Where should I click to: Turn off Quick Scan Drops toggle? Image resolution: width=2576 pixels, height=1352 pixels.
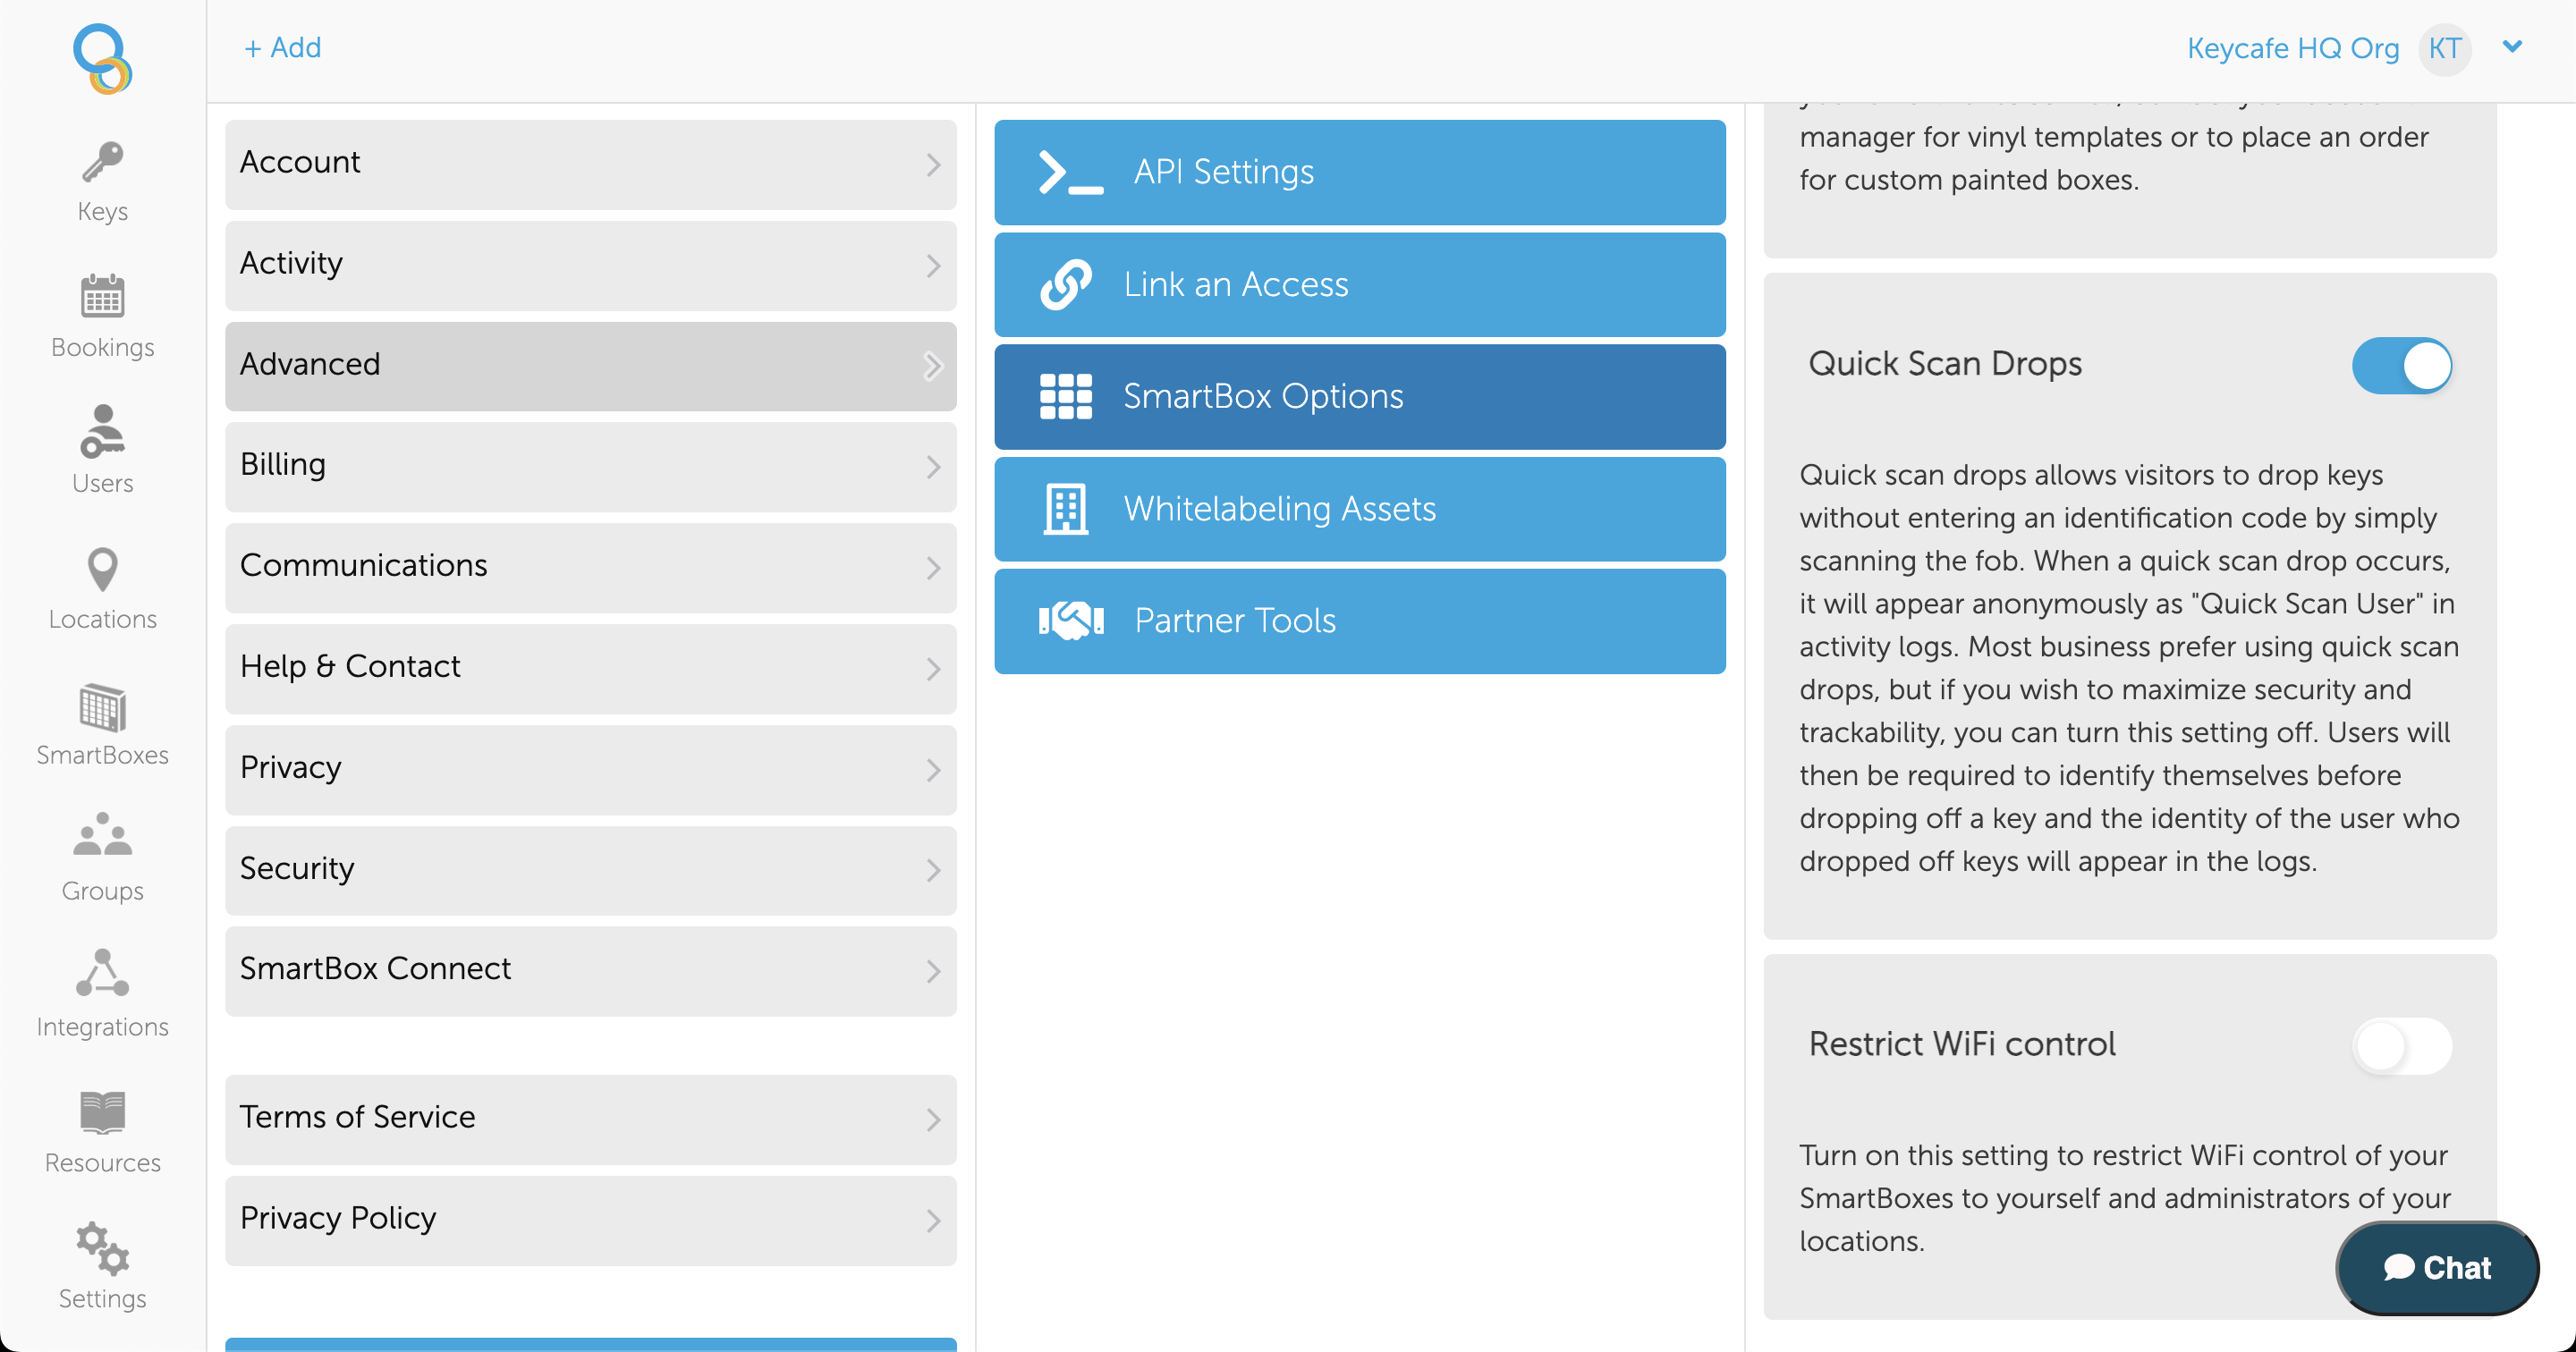coord(2402,365)
